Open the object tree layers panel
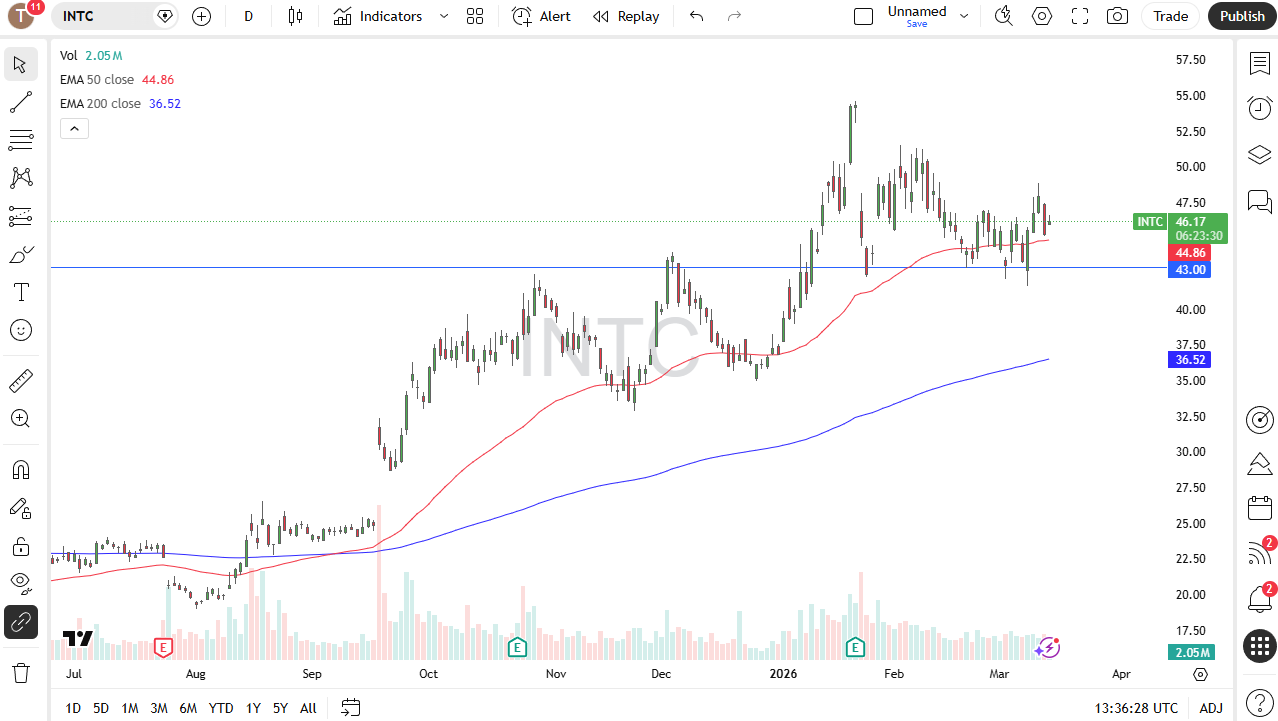This screenshot has width=1278, height=721. click(1259, 155)
